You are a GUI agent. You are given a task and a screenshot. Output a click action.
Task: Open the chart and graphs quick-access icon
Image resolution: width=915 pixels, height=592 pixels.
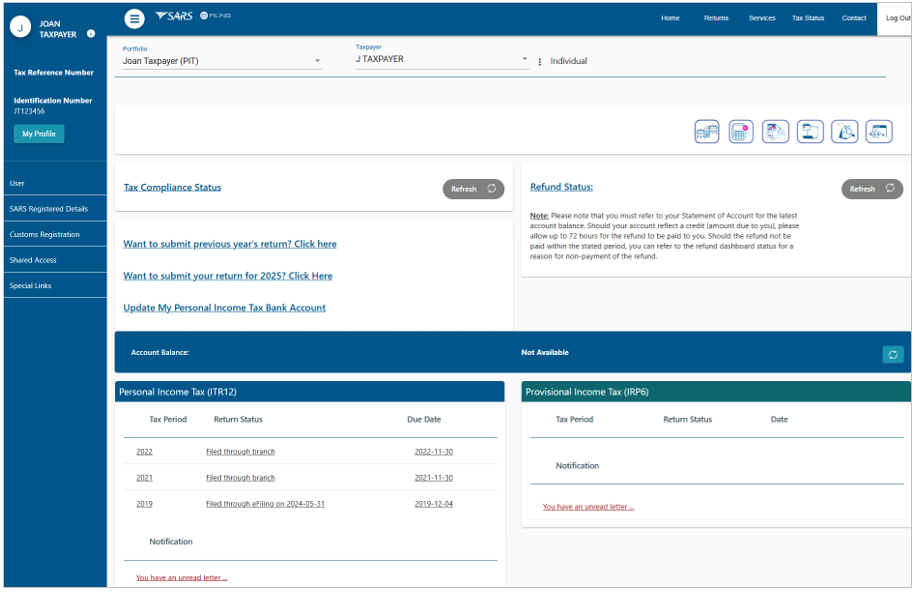coord(775,131)
